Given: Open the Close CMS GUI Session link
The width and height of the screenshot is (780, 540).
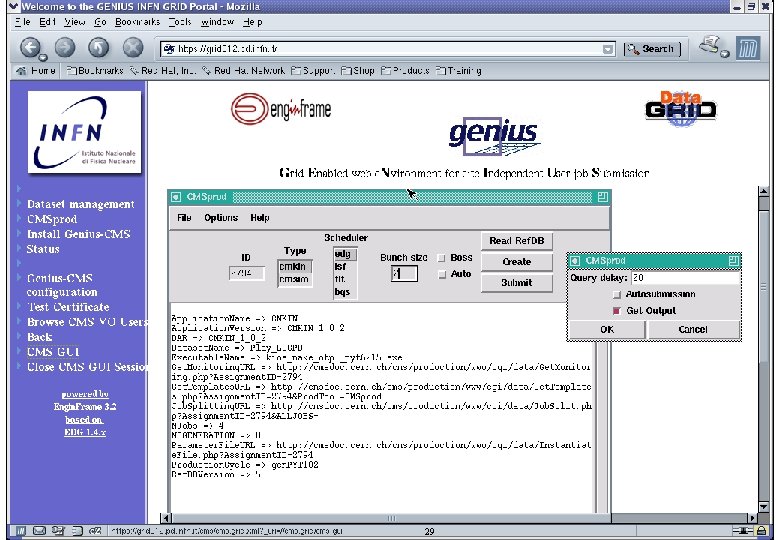Looking at the screenshot, I should click(x=88, y=367).
